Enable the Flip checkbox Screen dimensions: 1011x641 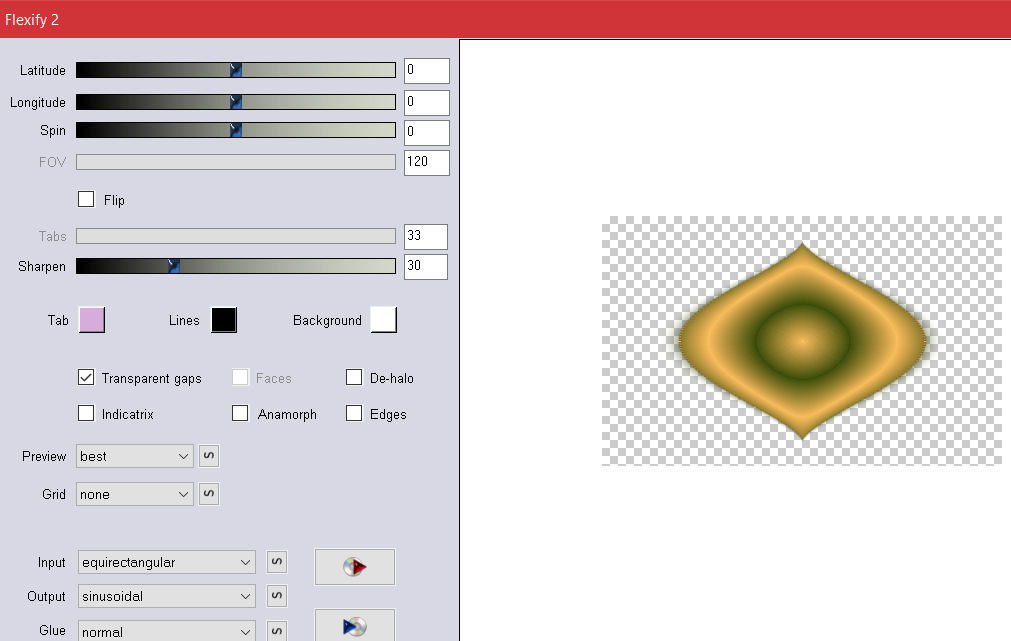(86, 199)
